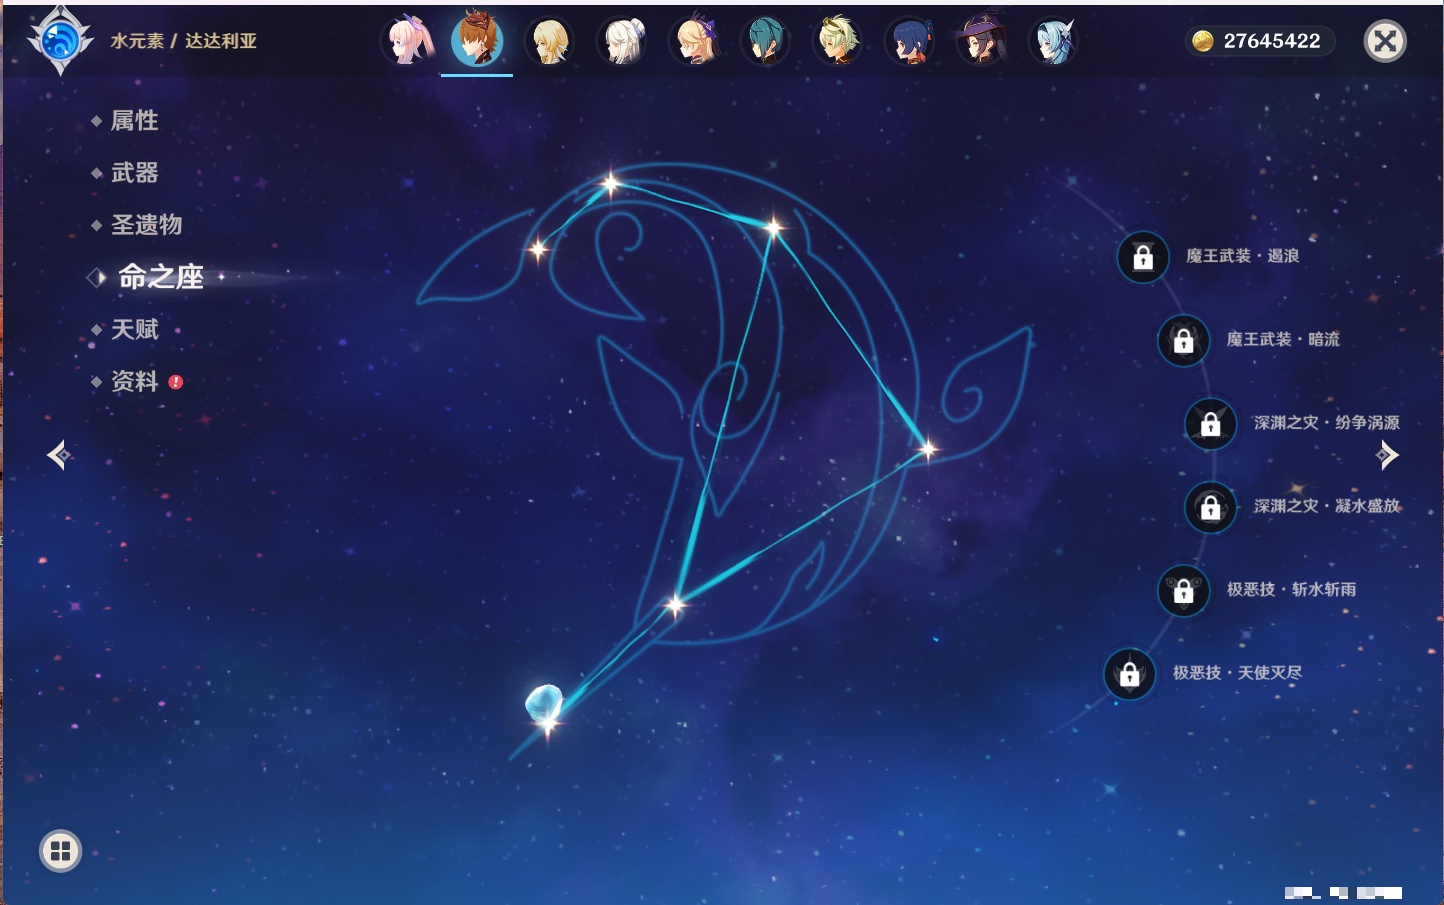Viewport: 1444px width, 905px height.
Task: Open locked constellation 极恶技·斩水斩雨
Action: click(x=1183, y=590)
